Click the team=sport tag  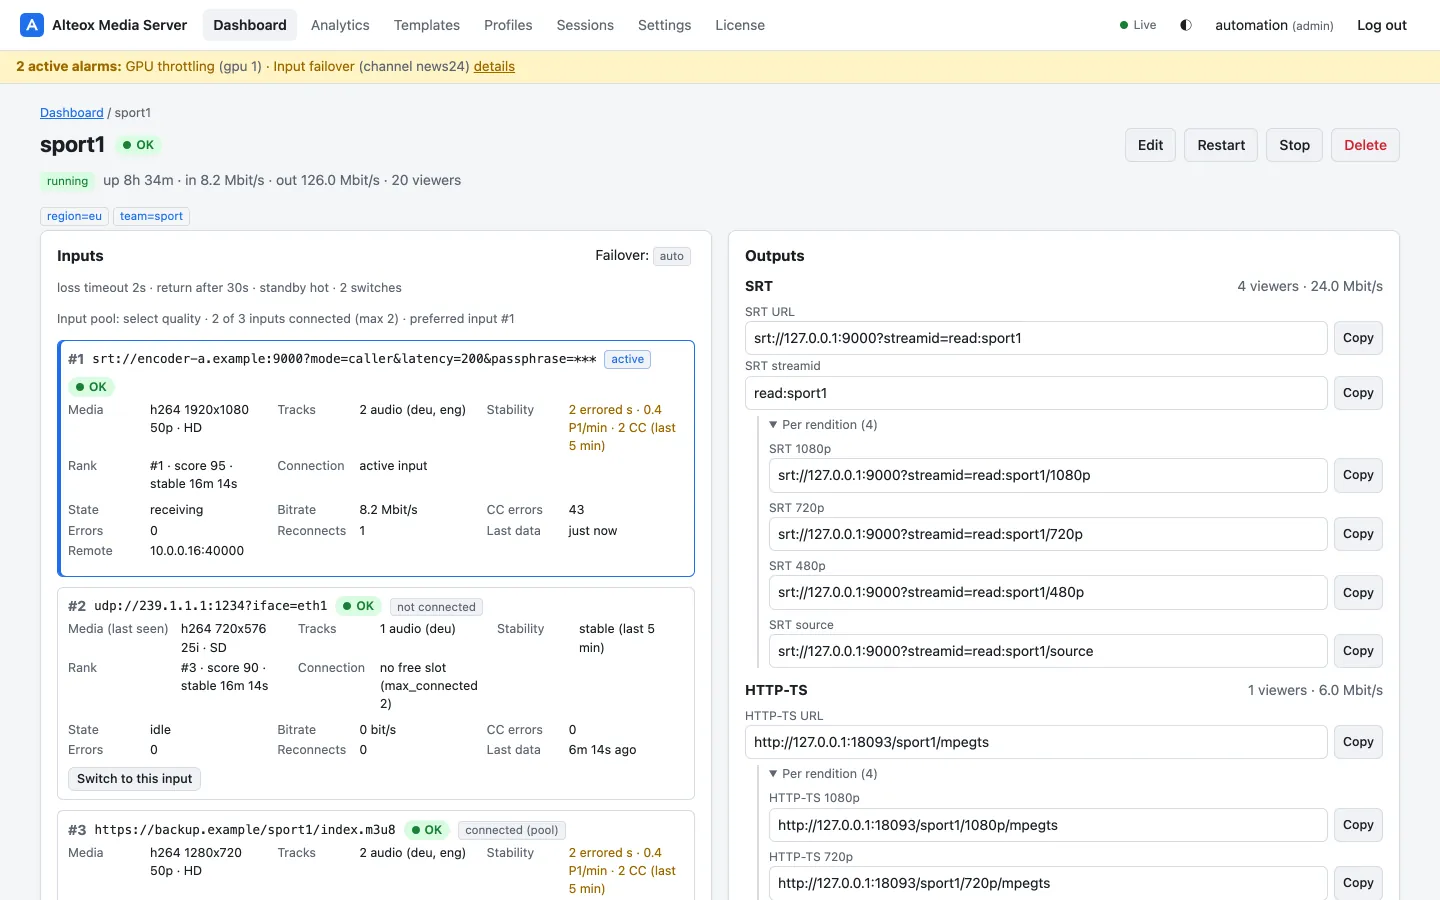click(151, 216)
